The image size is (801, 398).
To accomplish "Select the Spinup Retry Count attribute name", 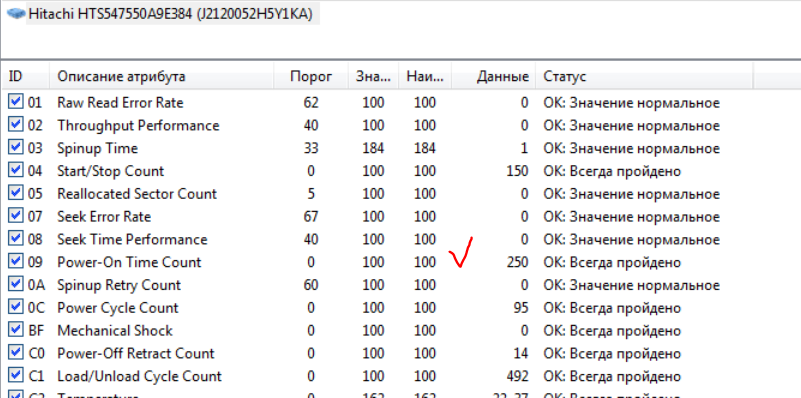I will coord(119,285).
